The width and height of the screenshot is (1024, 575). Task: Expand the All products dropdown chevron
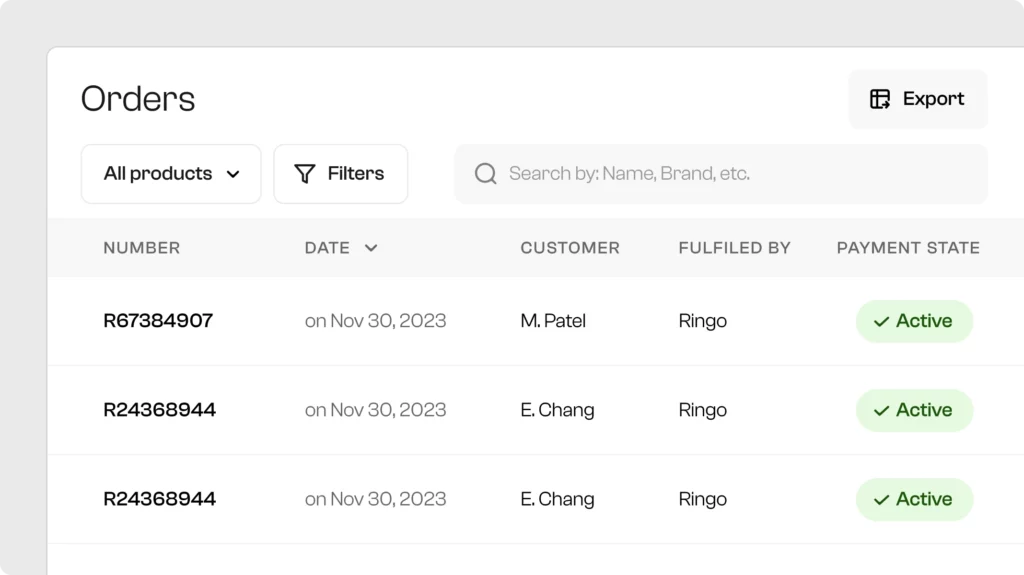(x=233, y=174)
